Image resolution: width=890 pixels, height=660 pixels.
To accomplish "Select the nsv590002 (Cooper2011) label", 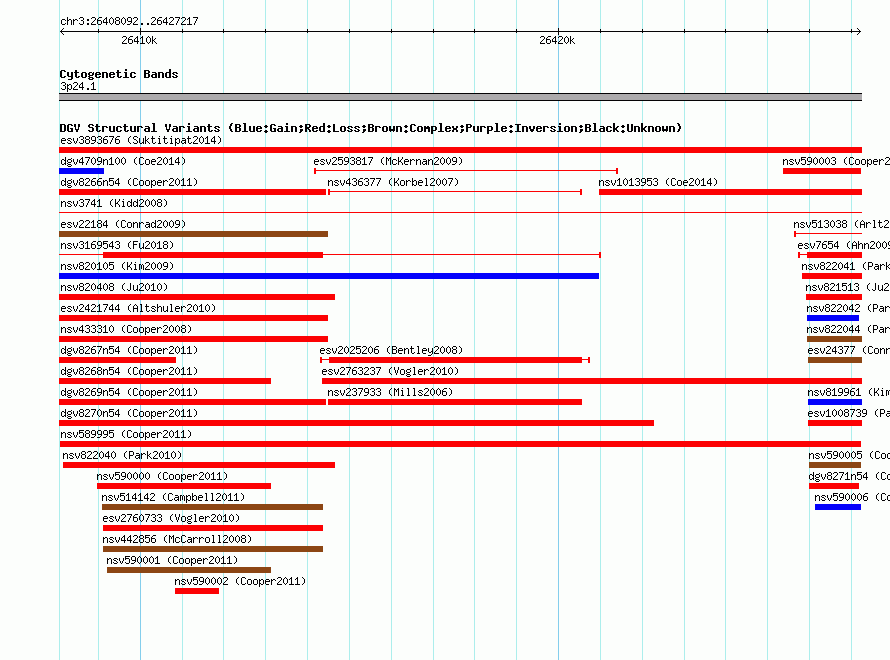I will pos(240,581).
